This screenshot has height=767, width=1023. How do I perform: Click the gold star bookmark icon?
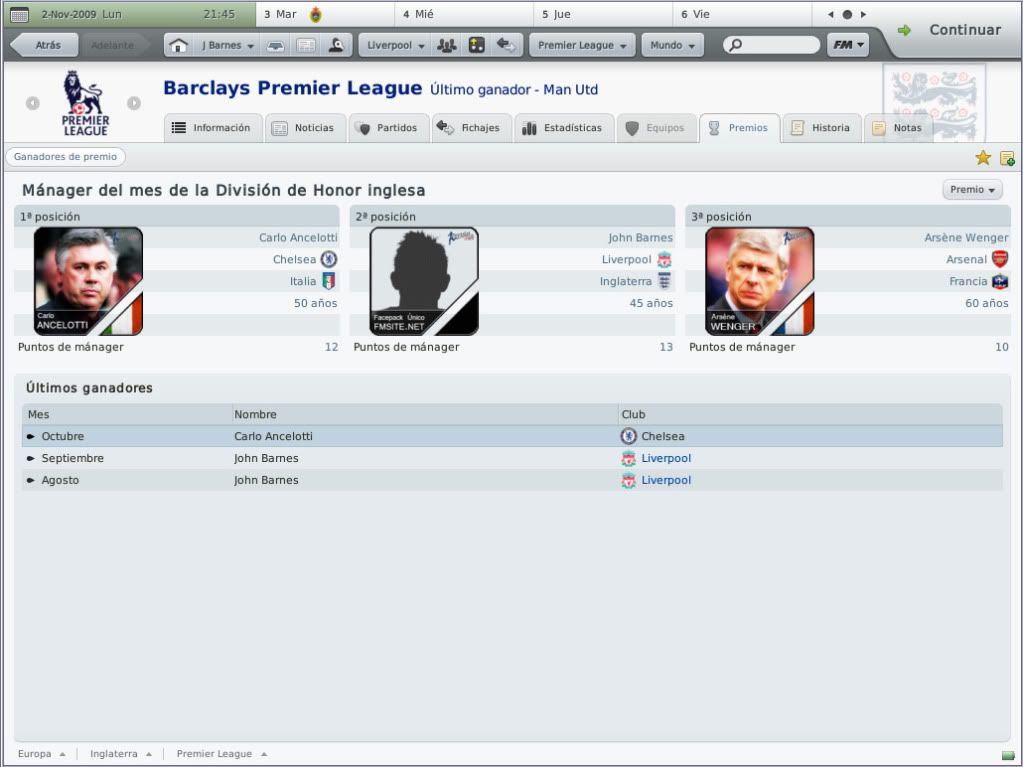[983, 157]
